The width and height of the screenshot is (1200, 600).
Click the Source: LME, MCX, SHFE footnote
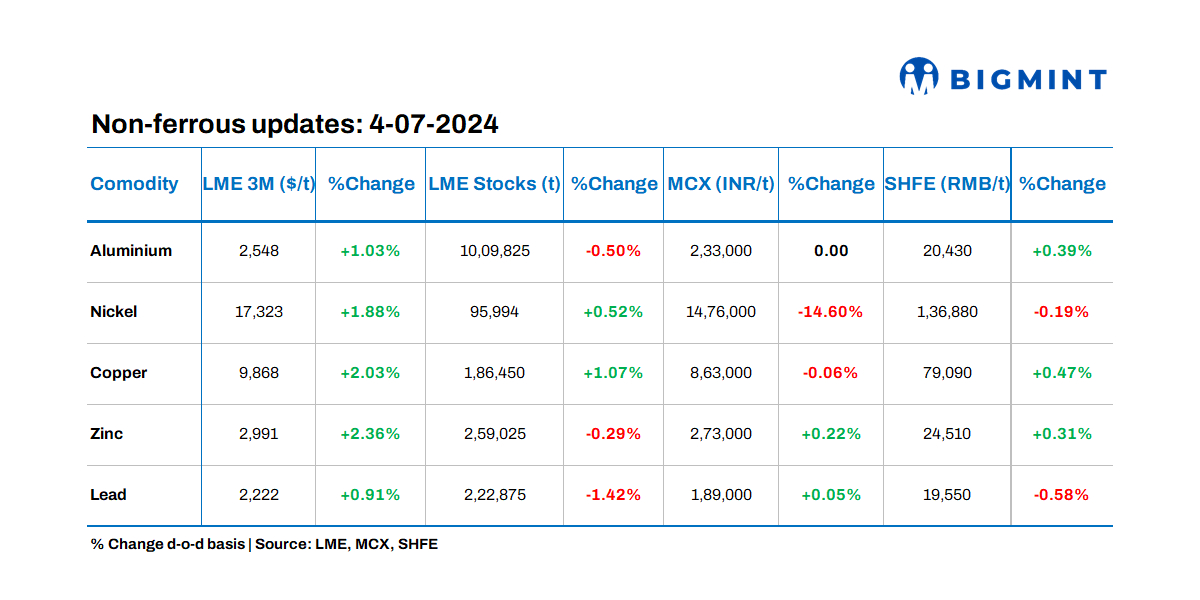click(x=346, y=545)
